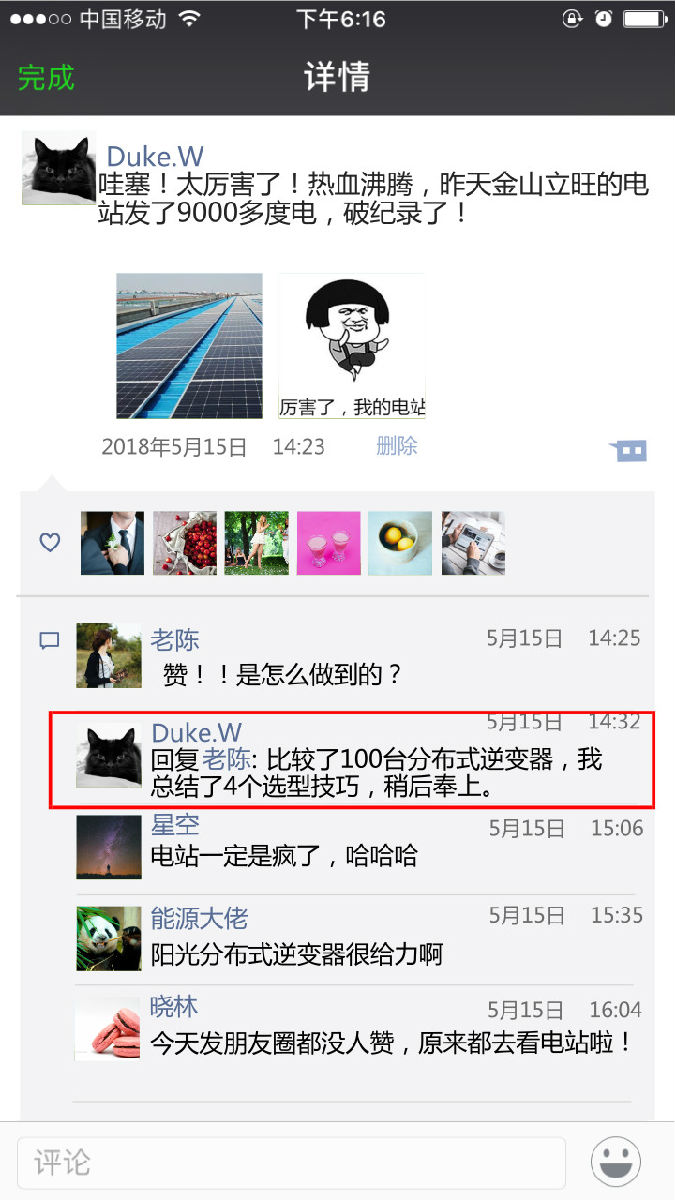Tap the speech bubble comments icon
This screenshot has width=675, height=1200.
49,641
